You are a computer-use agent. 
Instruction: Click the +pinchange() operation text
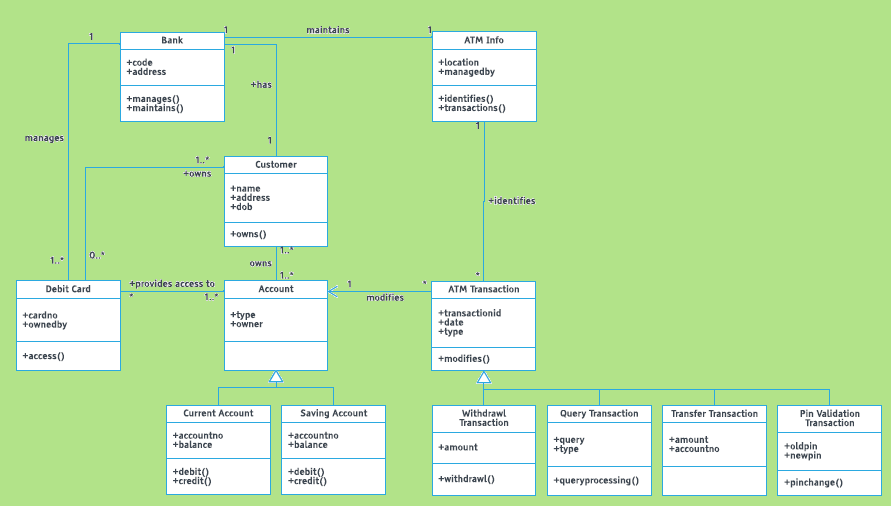click(x=813, y=482)
